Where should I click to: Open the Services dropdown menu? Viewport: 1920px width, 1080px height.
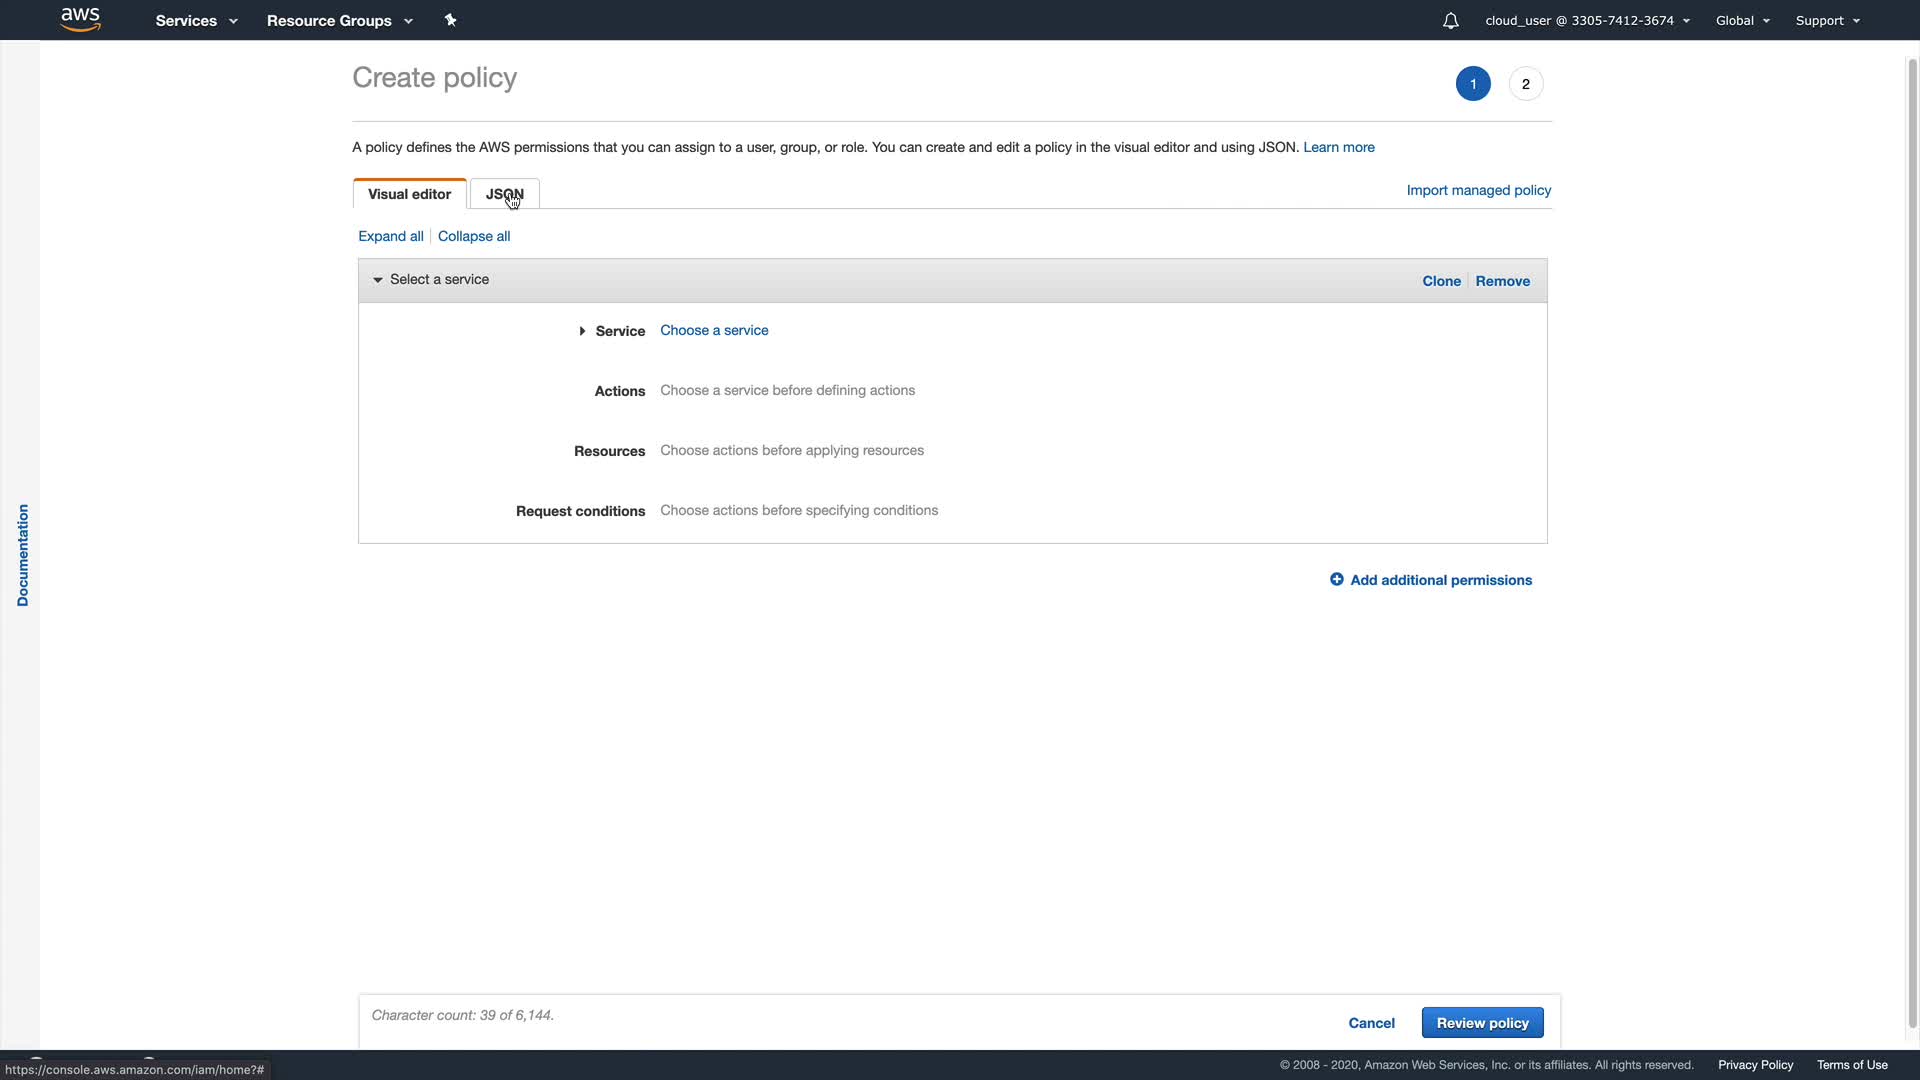(196, 20)
